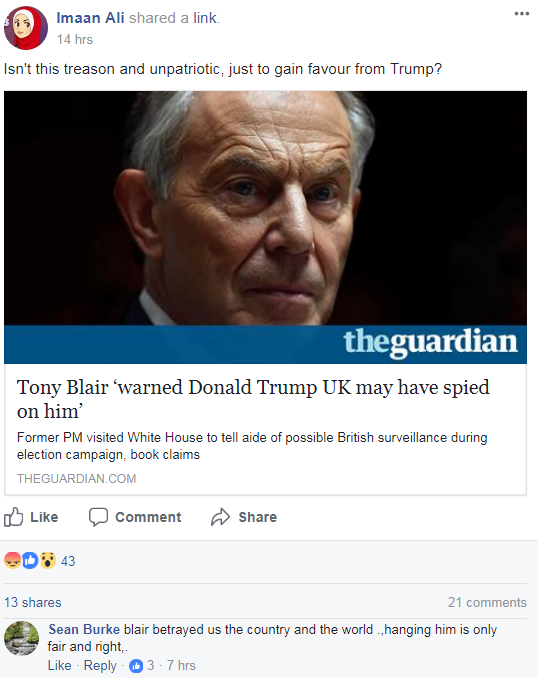Reply to Sean Burke's comment

pyautogui.click(x=100, y=665)
